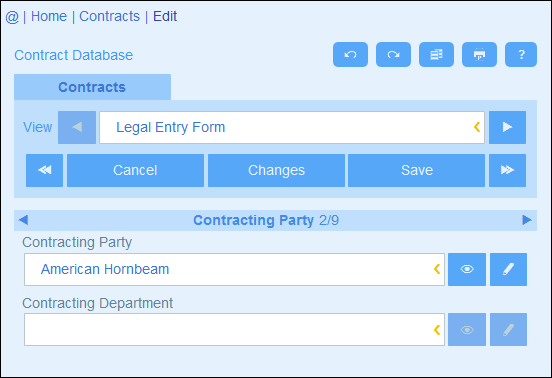Viewport: 552px width, 378px height.
Task: Jump to first record double-arrow button
Action: coord(44,170)
